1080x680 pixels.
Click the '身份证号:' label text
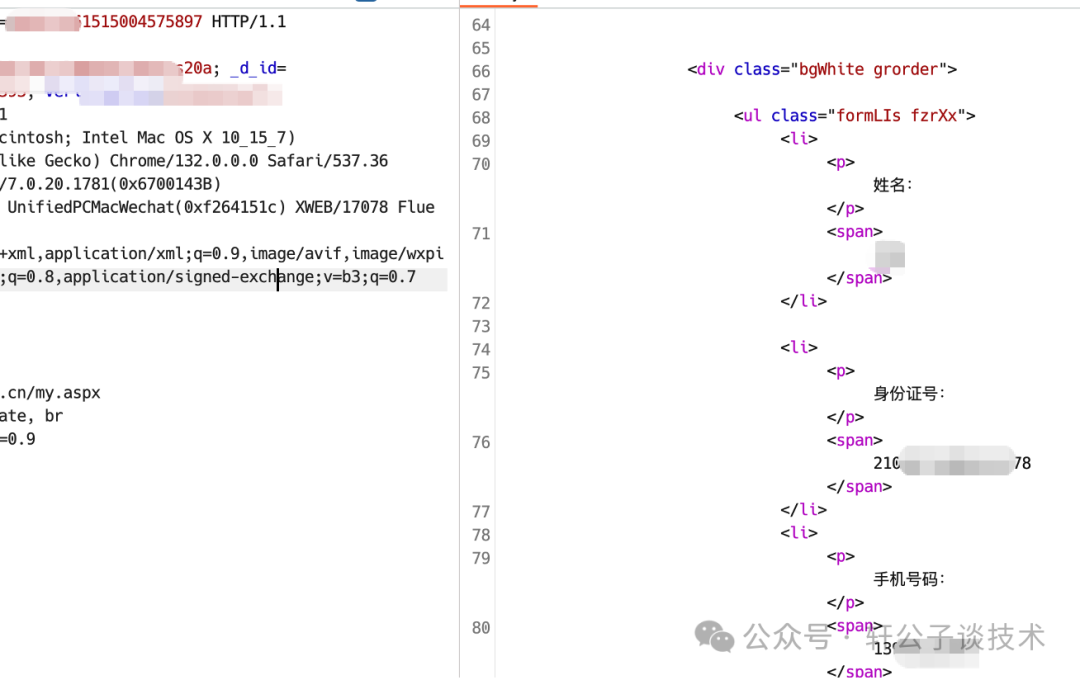click(909, 393)
